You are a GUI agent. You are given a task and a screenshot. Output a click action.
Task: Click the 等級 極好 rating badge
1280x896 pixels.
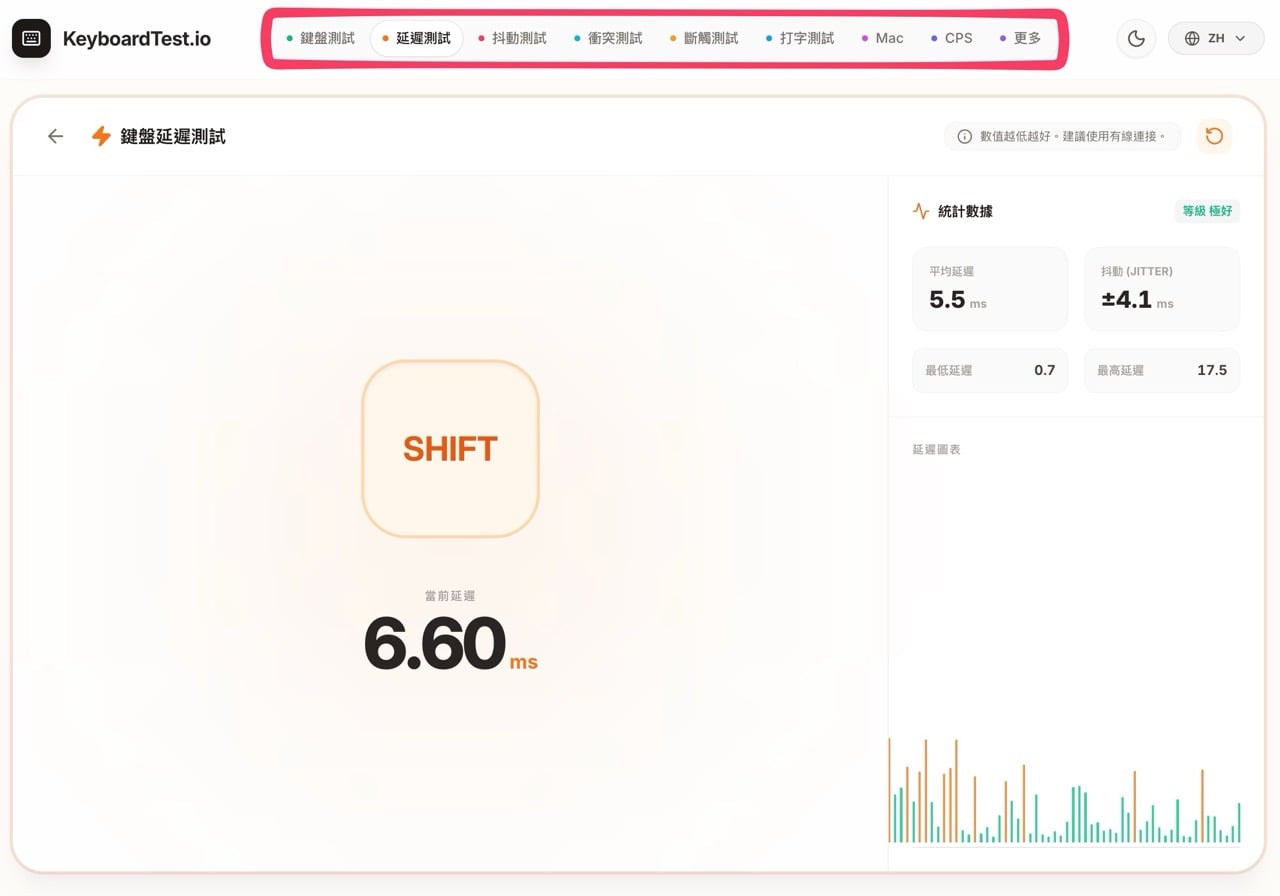coord(1207,211)
